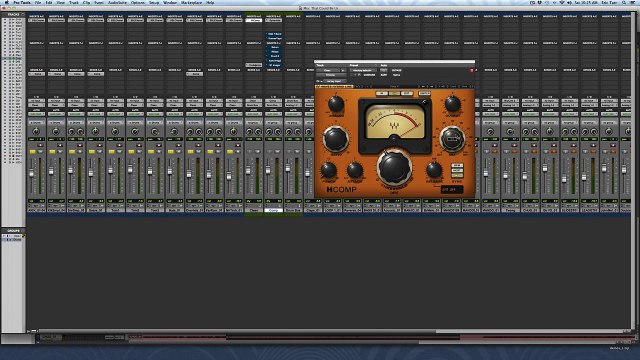
Task: Open the Setup menu
Action: [x=154, y=2]
